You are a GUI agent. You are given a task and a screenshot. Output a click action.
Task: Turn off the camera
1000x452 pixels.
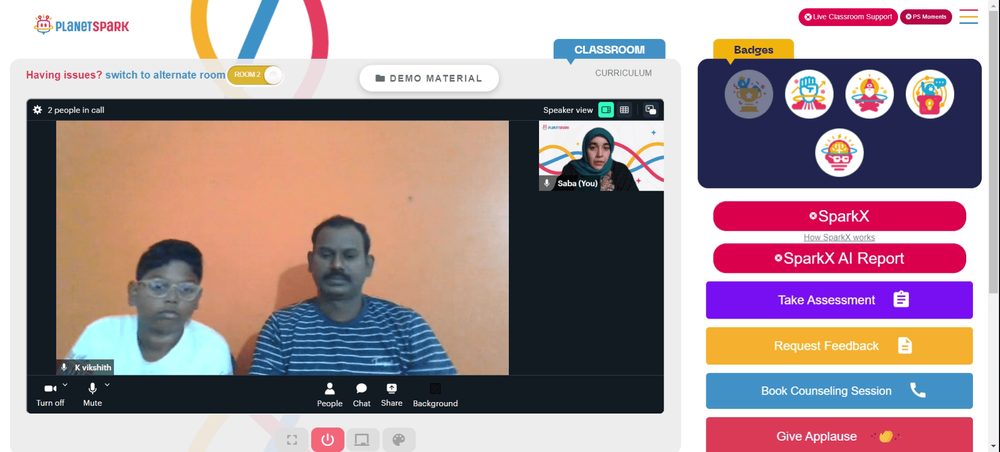[50, 395]
